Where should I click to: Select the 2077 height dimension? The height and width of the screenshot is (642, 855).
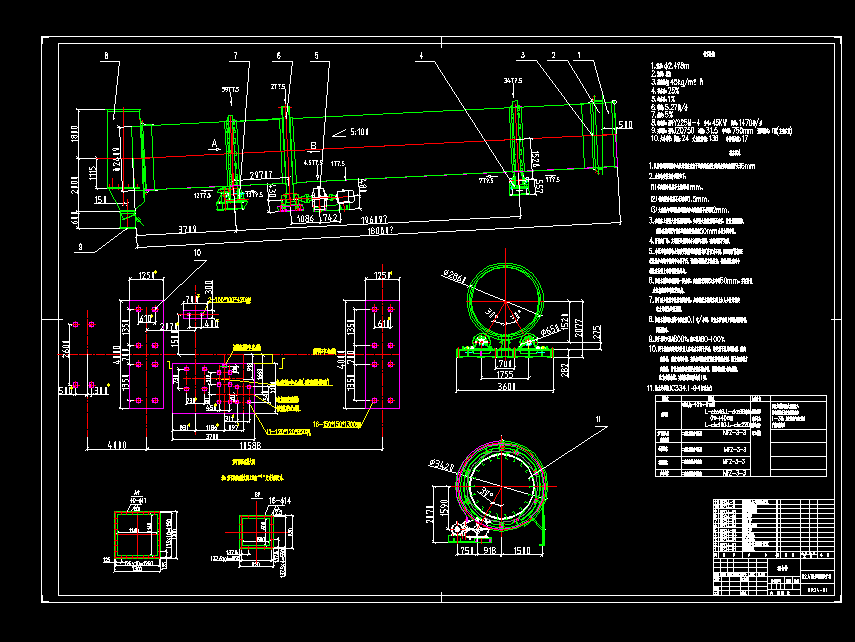point(579,328)
